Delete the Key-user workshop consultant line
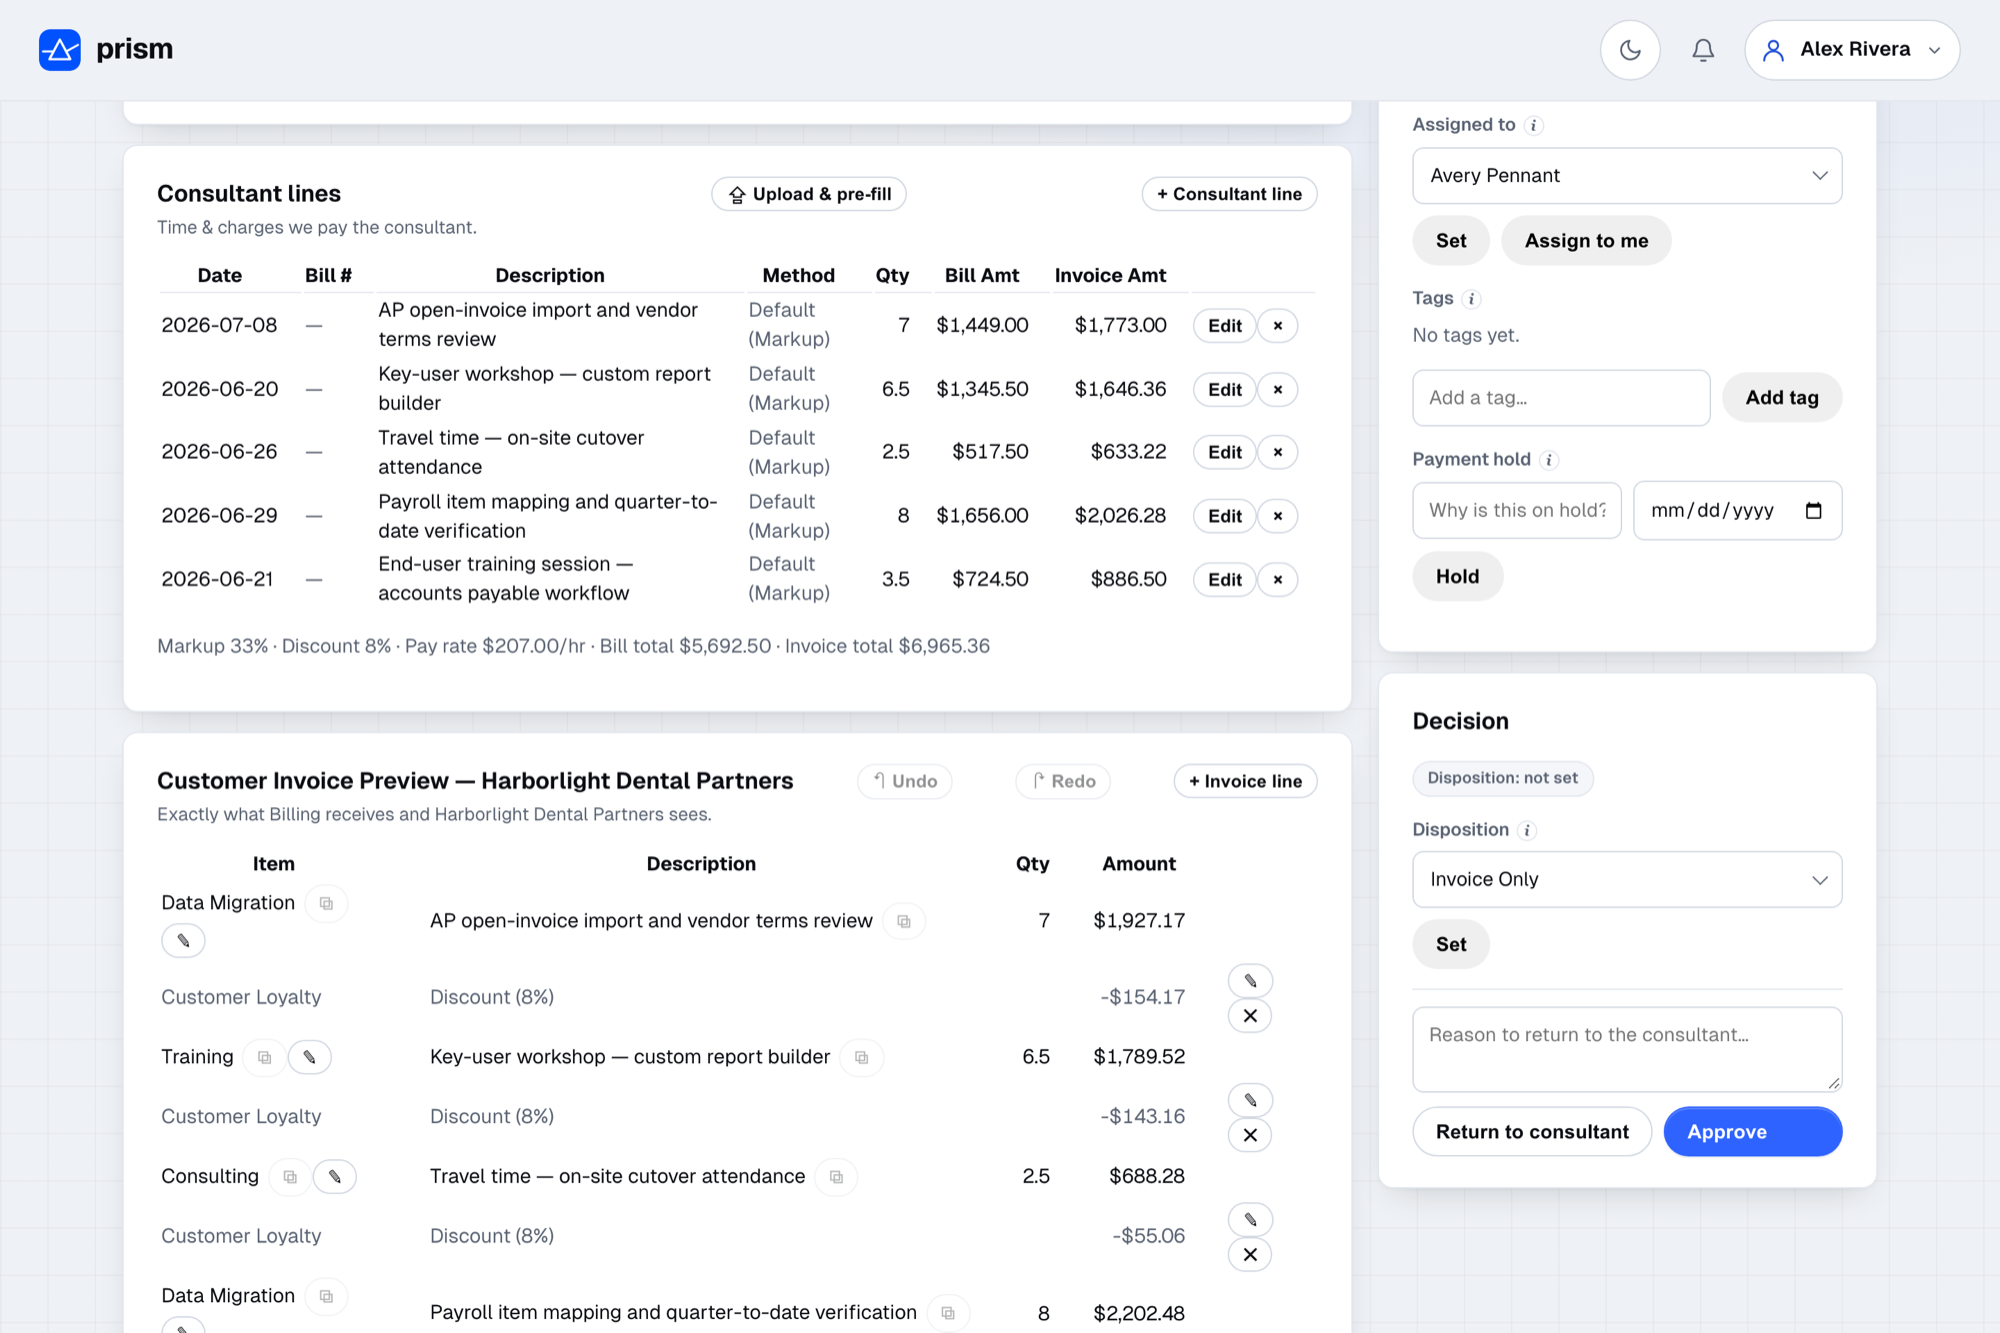Viewport: 2000px width, 1333px height. 1277,390
